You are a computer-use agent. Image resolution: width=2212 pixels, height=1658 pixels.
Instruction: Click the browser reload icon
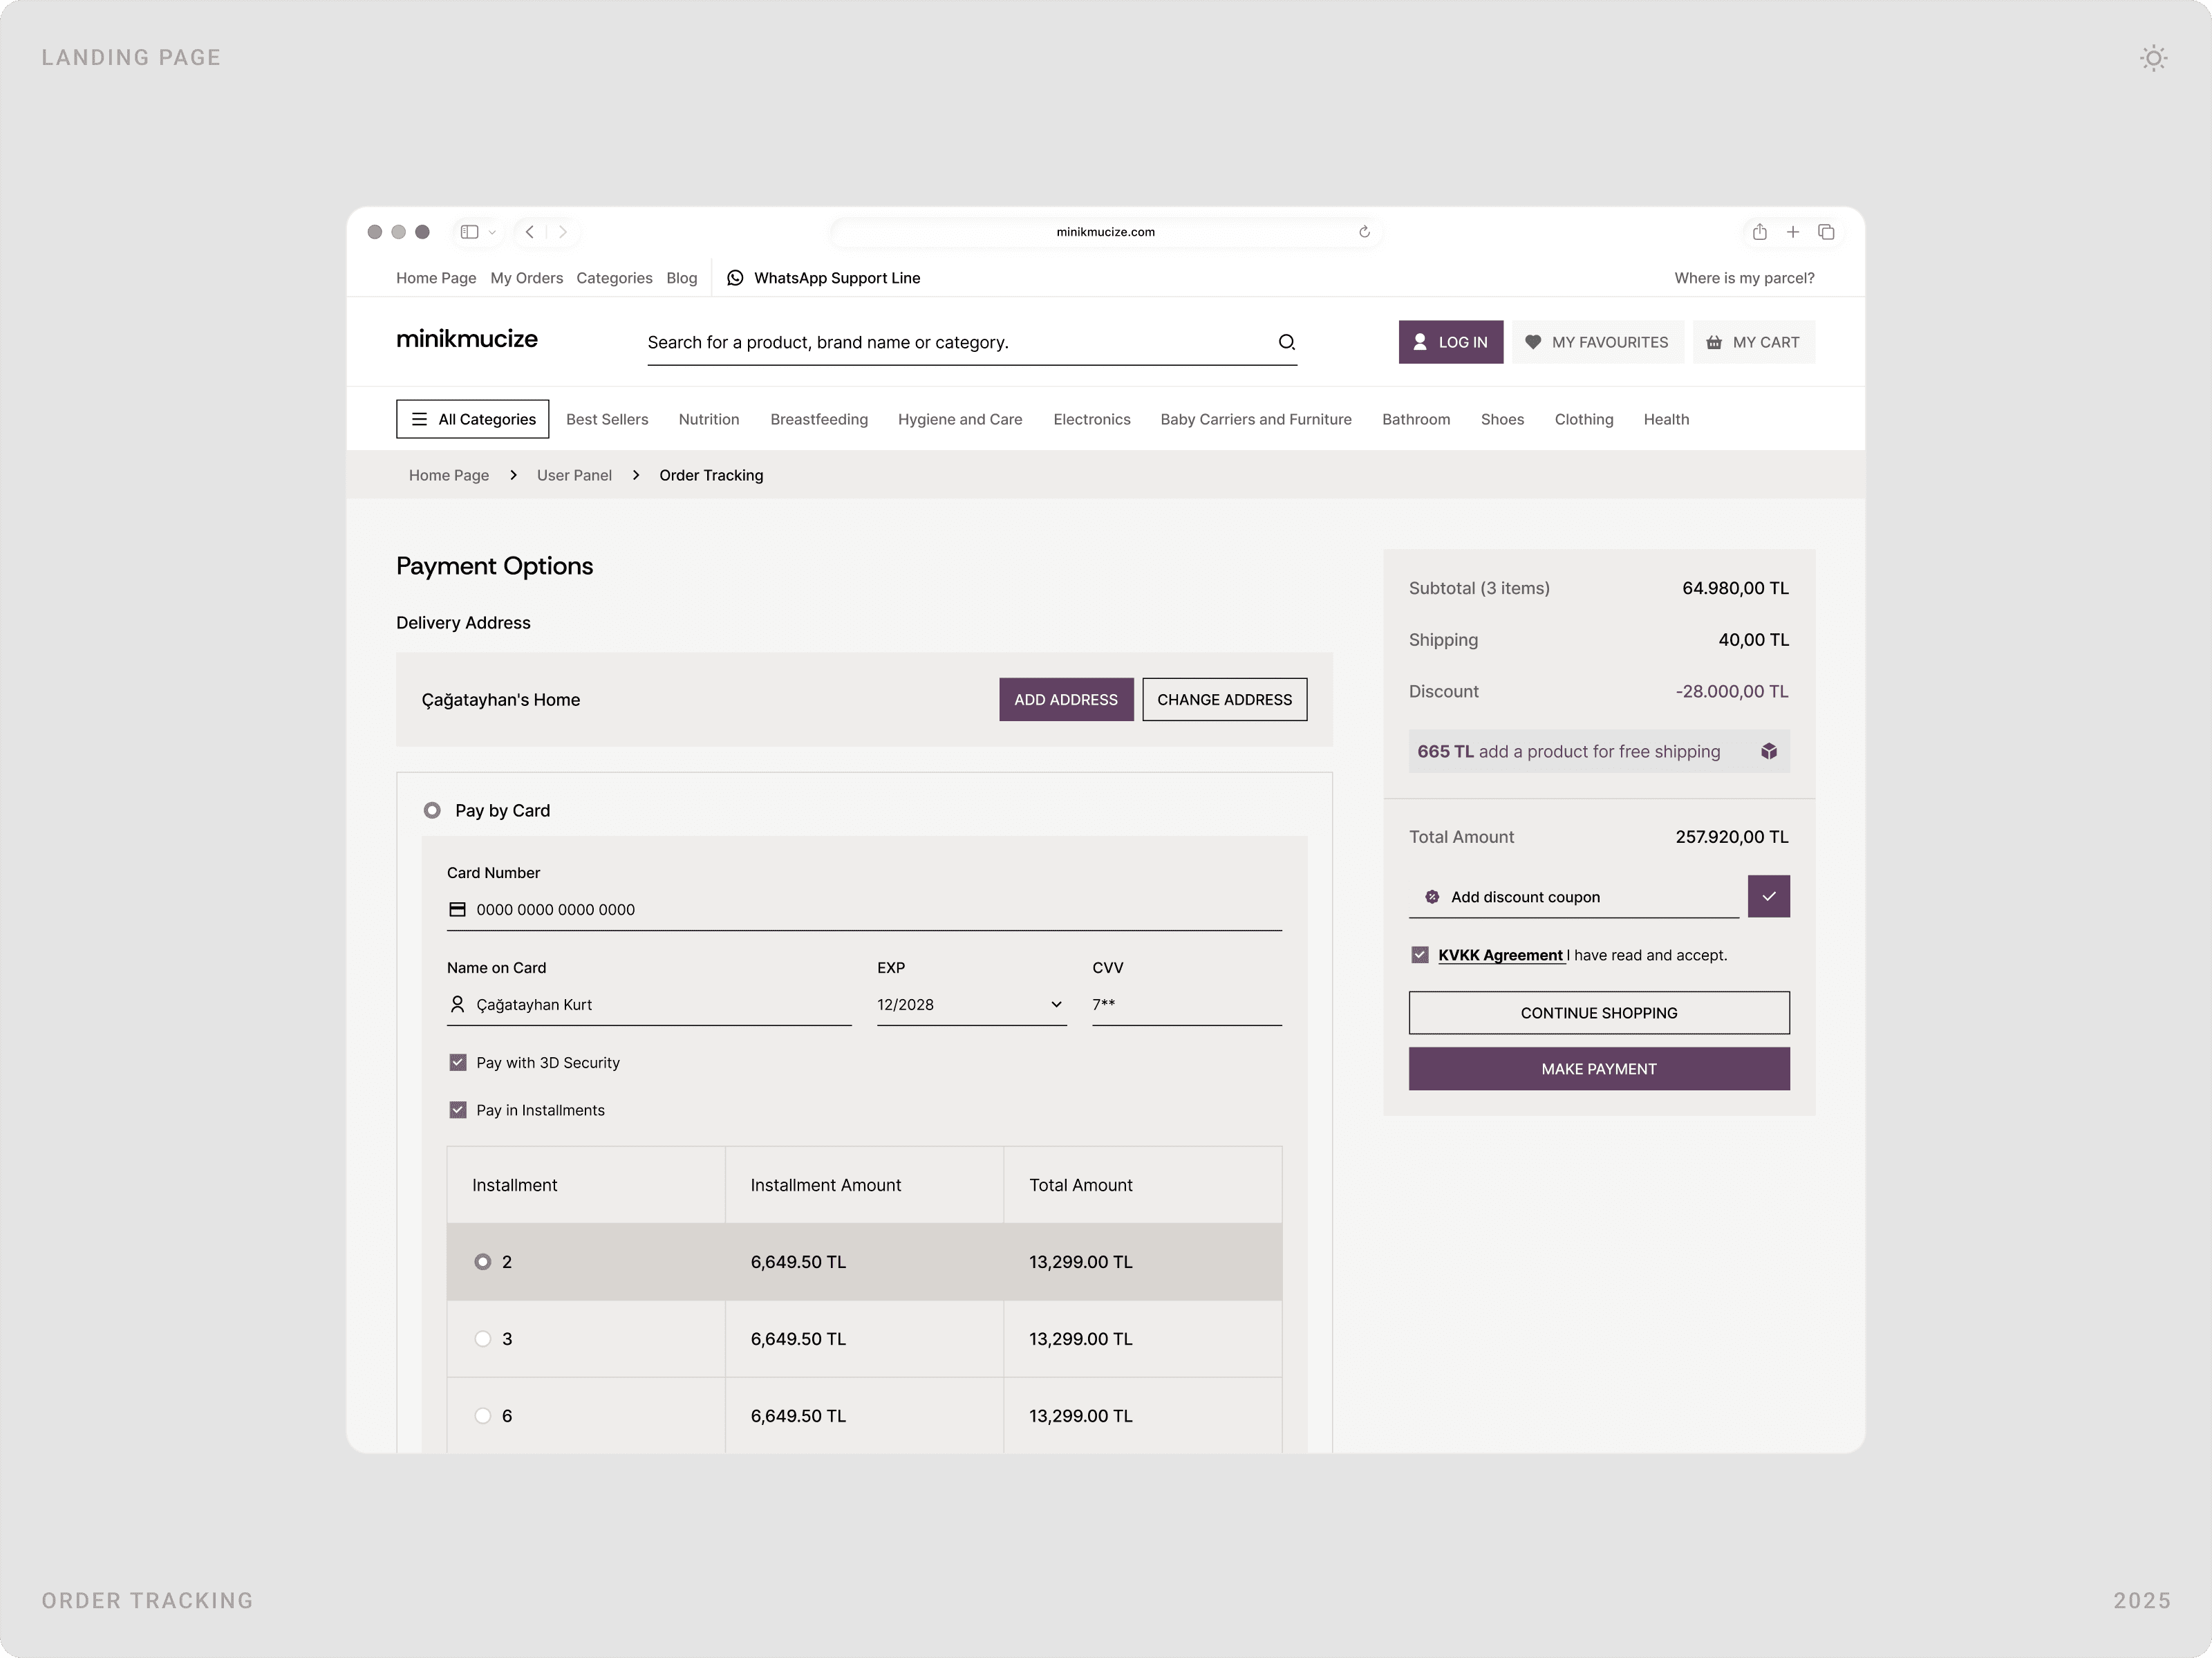(x=1364, y=232)
